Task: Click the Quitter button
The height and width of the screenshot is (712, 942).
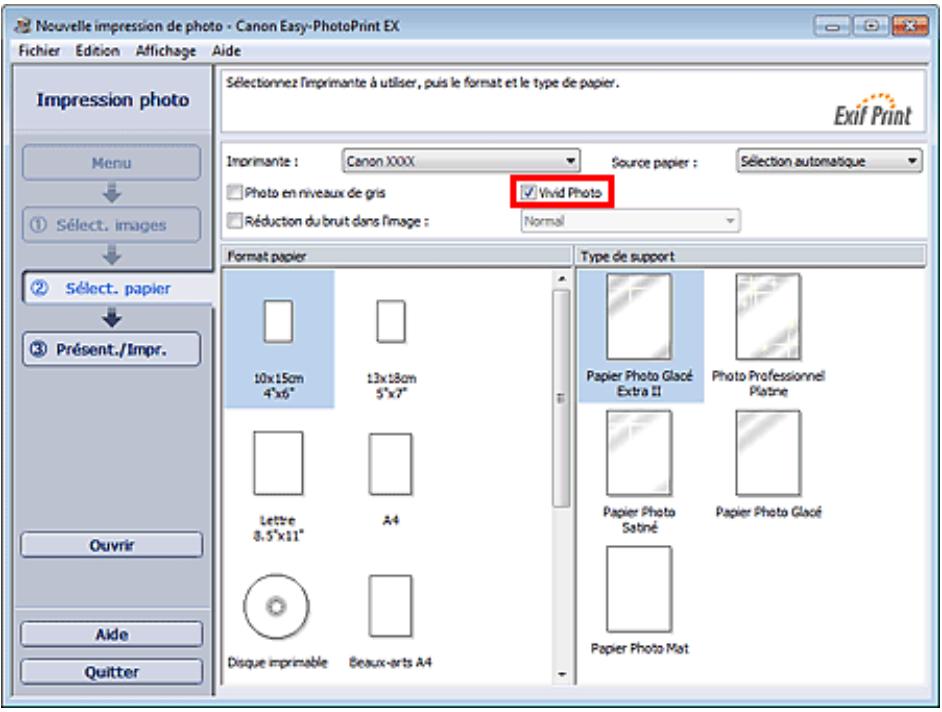Action: 112,672
